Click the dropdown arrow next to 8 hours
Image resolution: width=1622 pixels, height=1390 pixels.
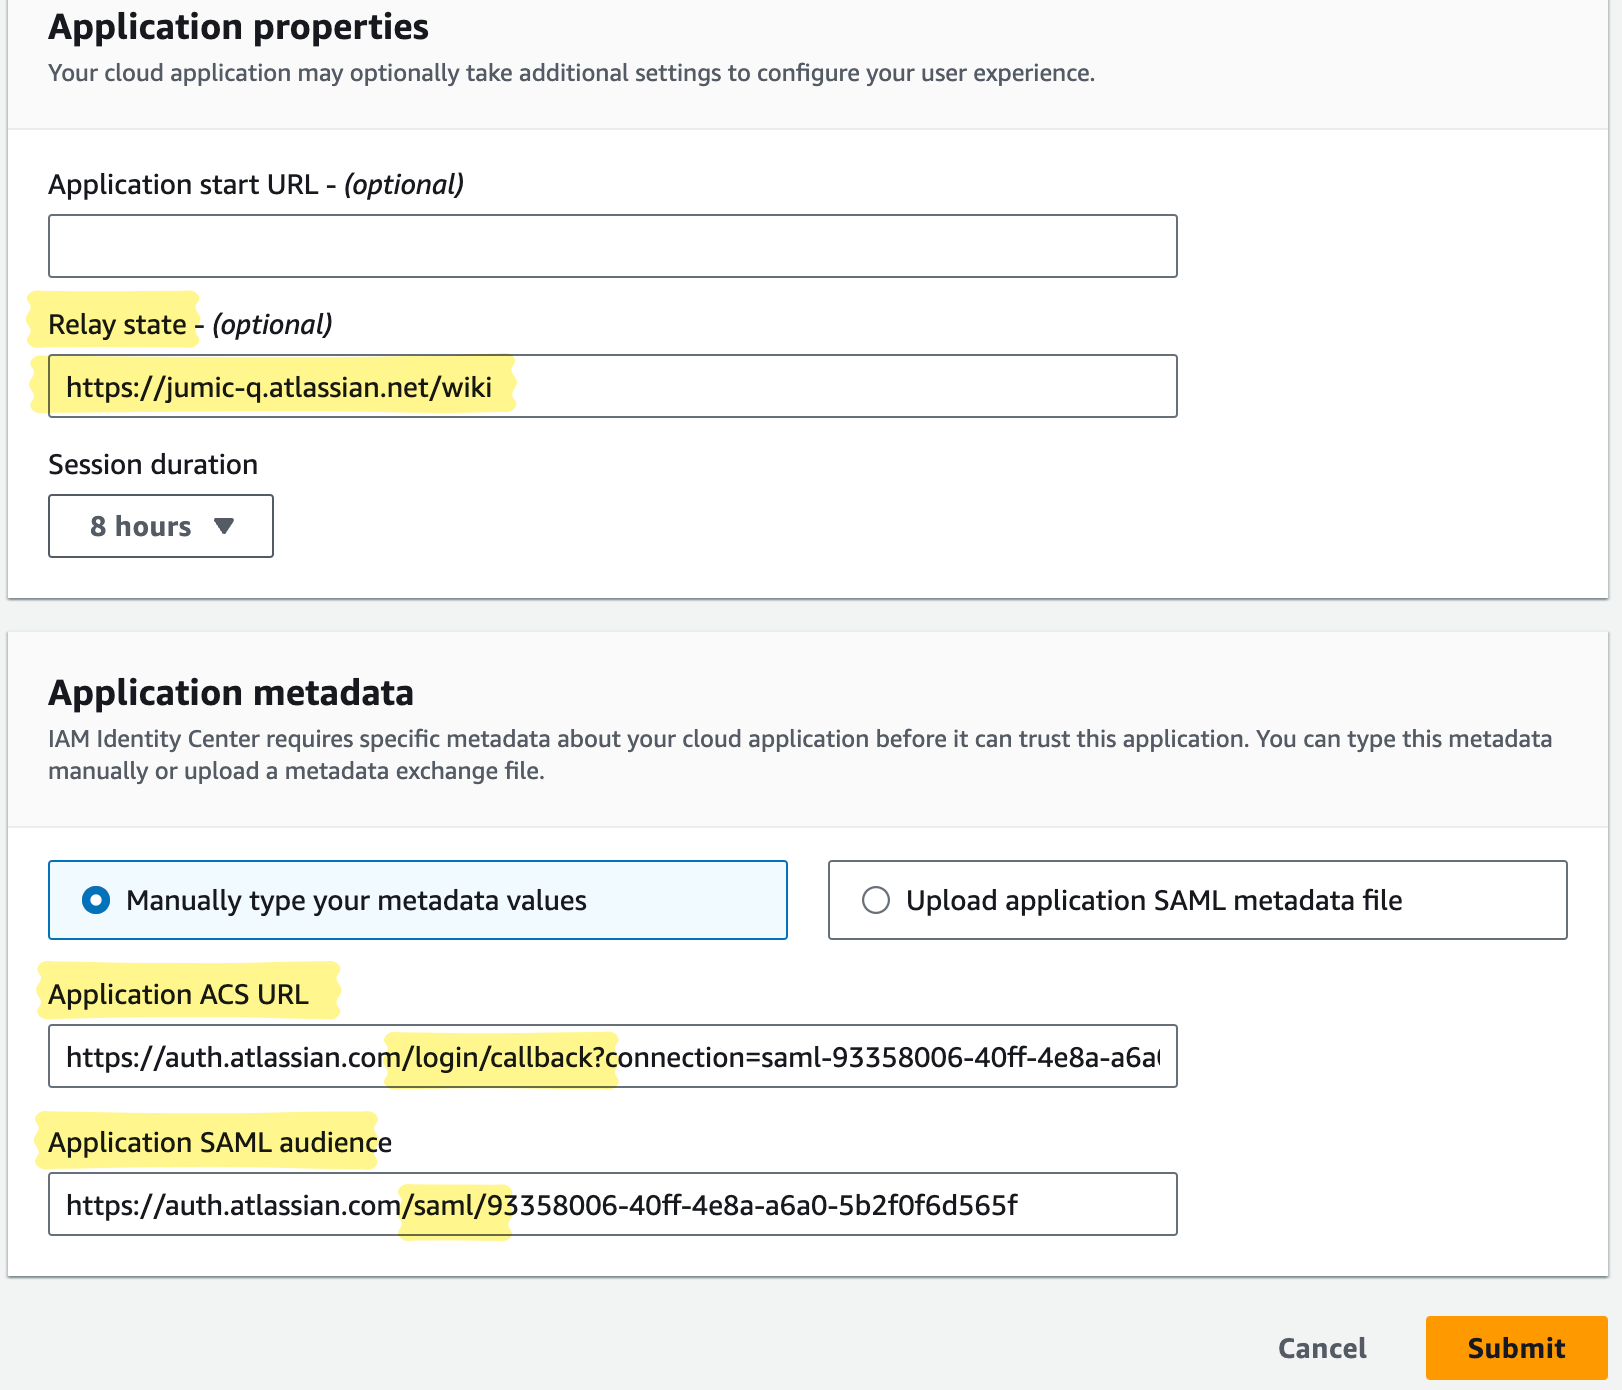coord(225,525)
